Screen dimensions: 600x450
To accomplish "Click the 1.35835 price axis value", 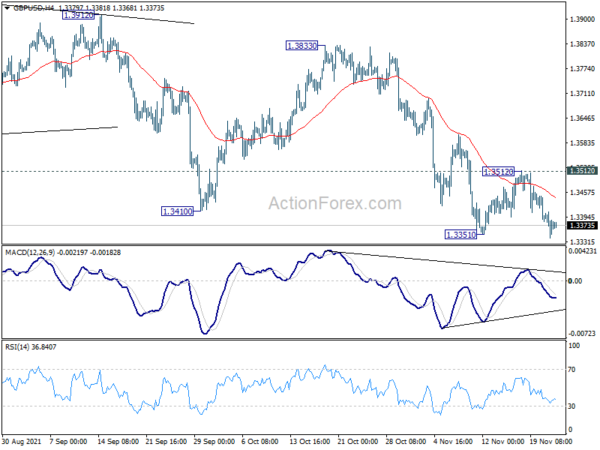I will pos(582,143).
